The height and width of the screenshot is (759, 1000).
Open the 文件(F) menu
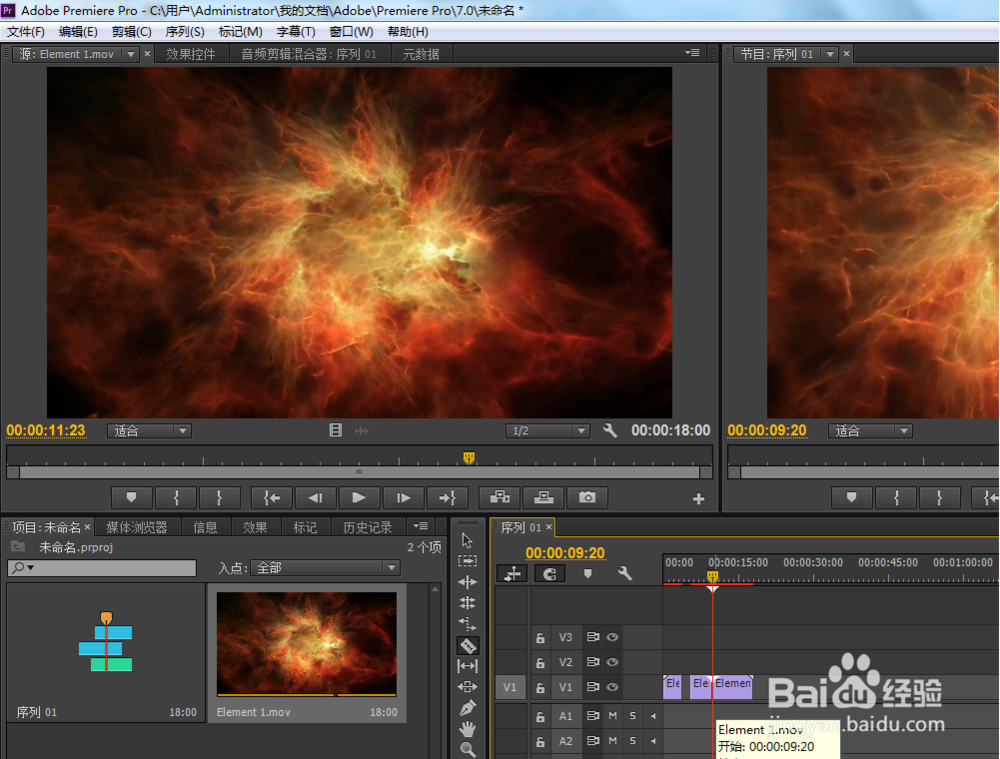coord(26,32)
